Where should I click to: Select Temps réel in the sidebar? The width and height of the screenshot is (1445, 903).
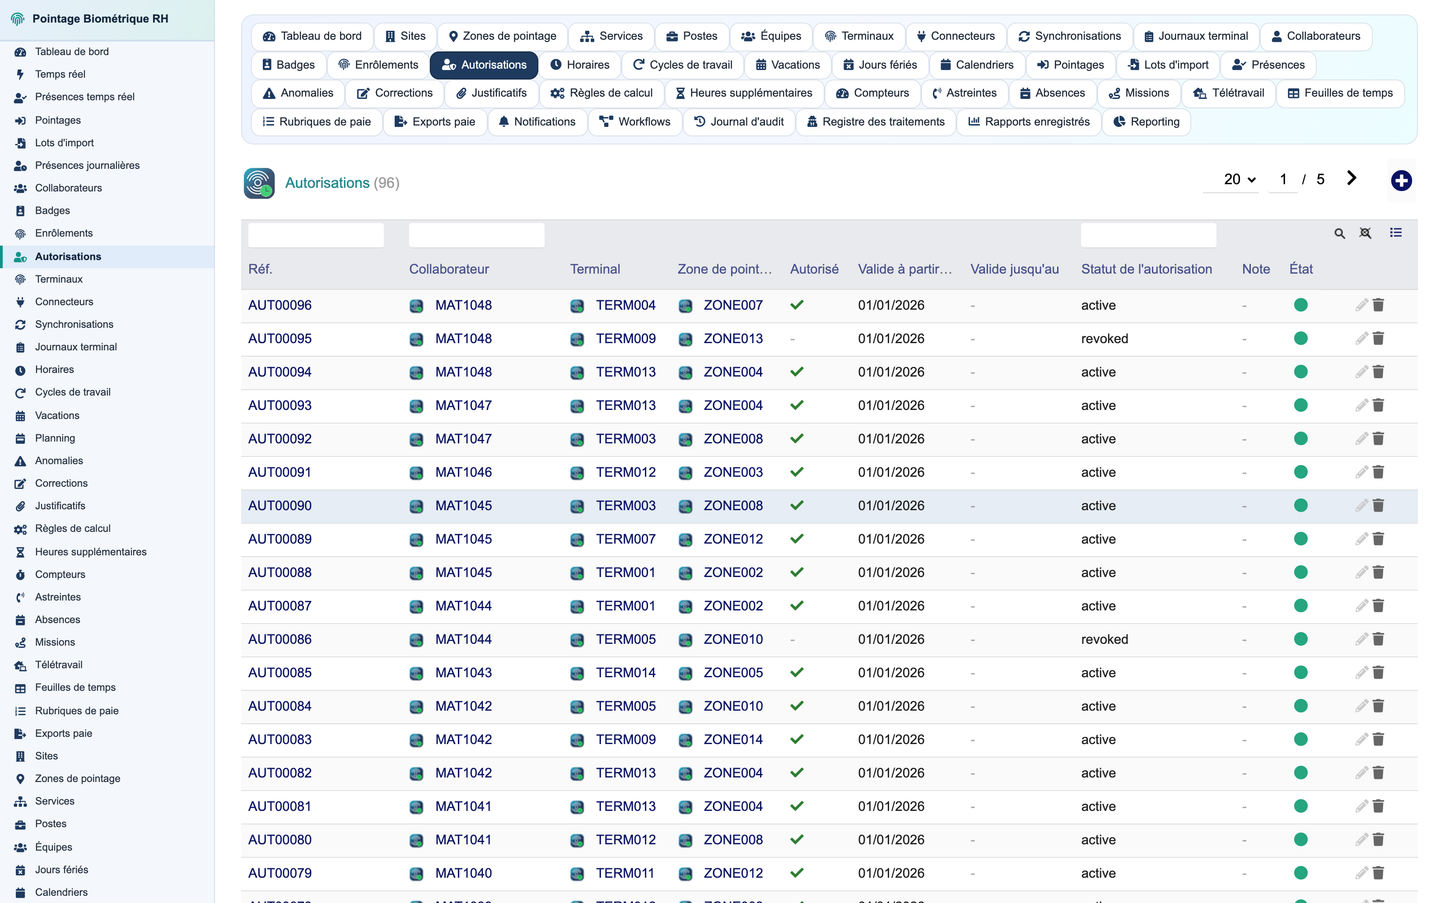60,74
